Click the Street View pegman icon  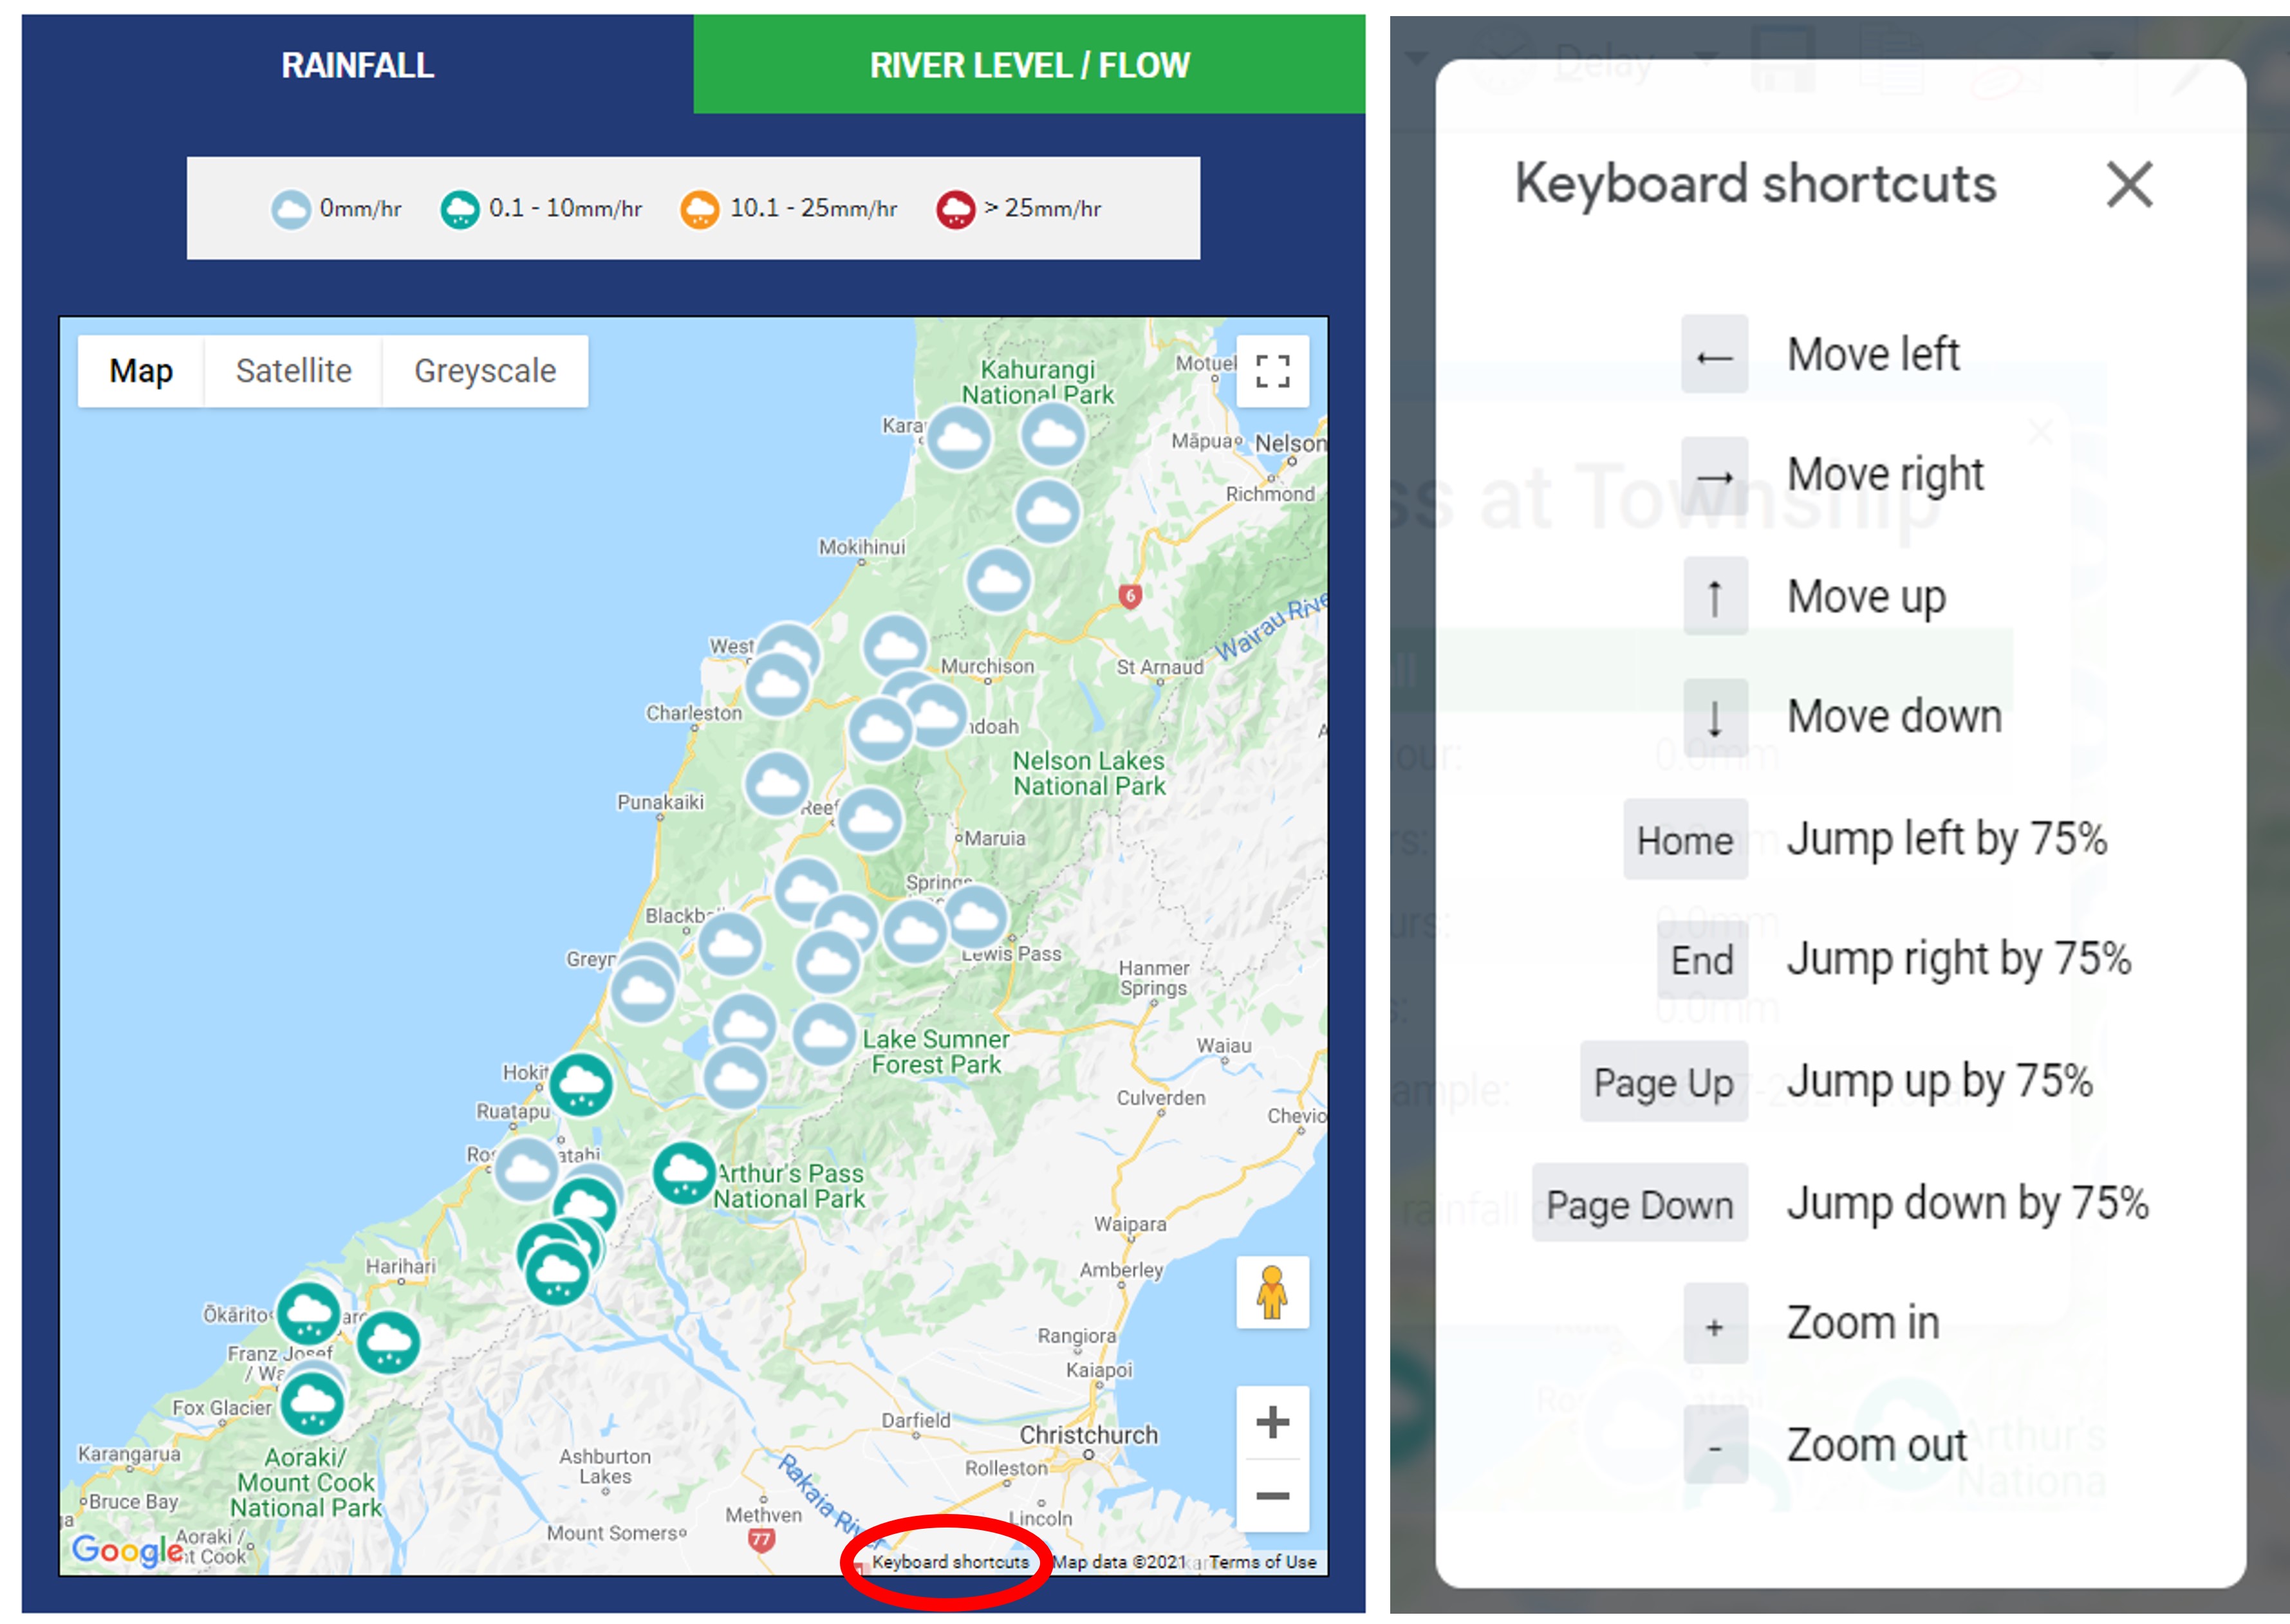pos(1272,1292)
